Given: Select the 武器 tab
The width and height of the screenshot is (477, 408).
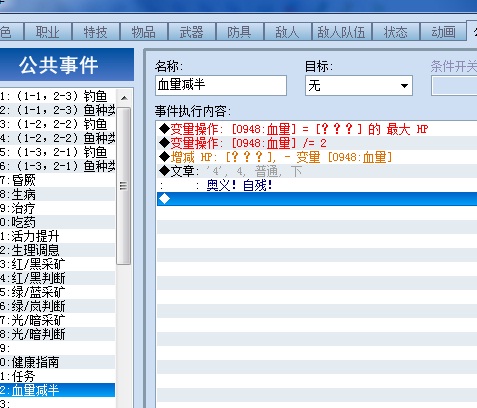Looking at the screenshot, I should click(x=192, y=32).
